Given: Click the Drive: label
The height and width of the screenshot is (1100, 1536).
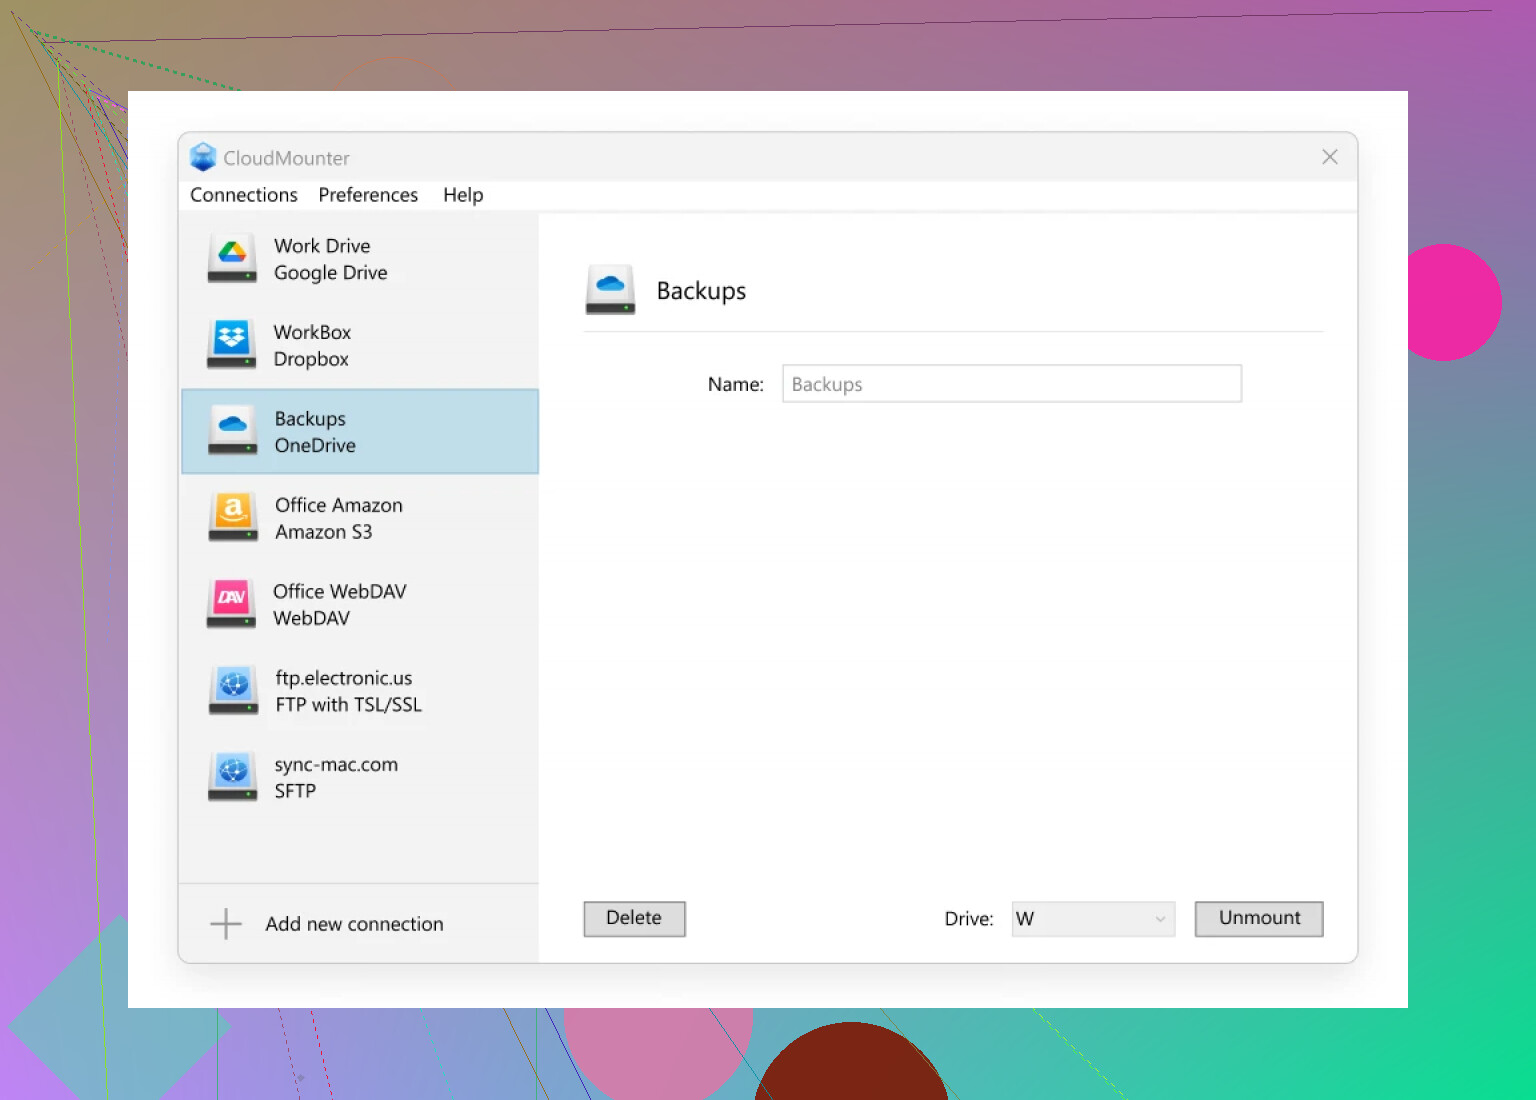Looking at the screenshot, I should pos(969,919).
